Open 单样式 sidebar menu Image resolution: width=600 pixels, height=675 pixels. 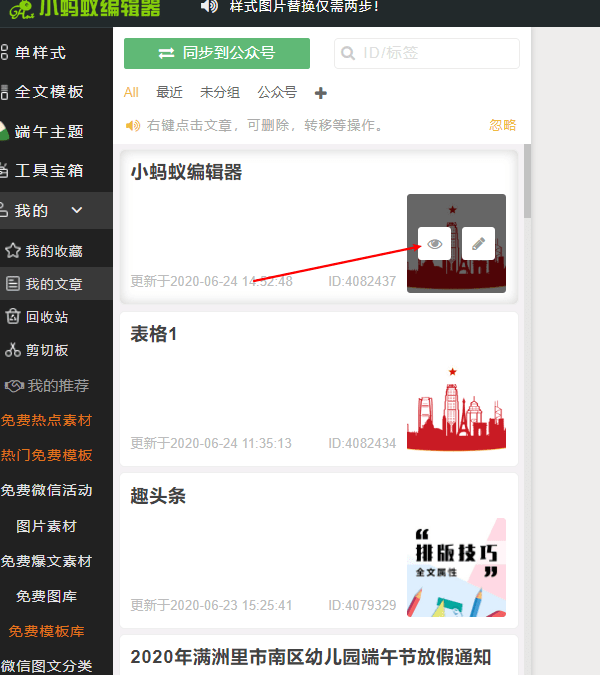33,53
